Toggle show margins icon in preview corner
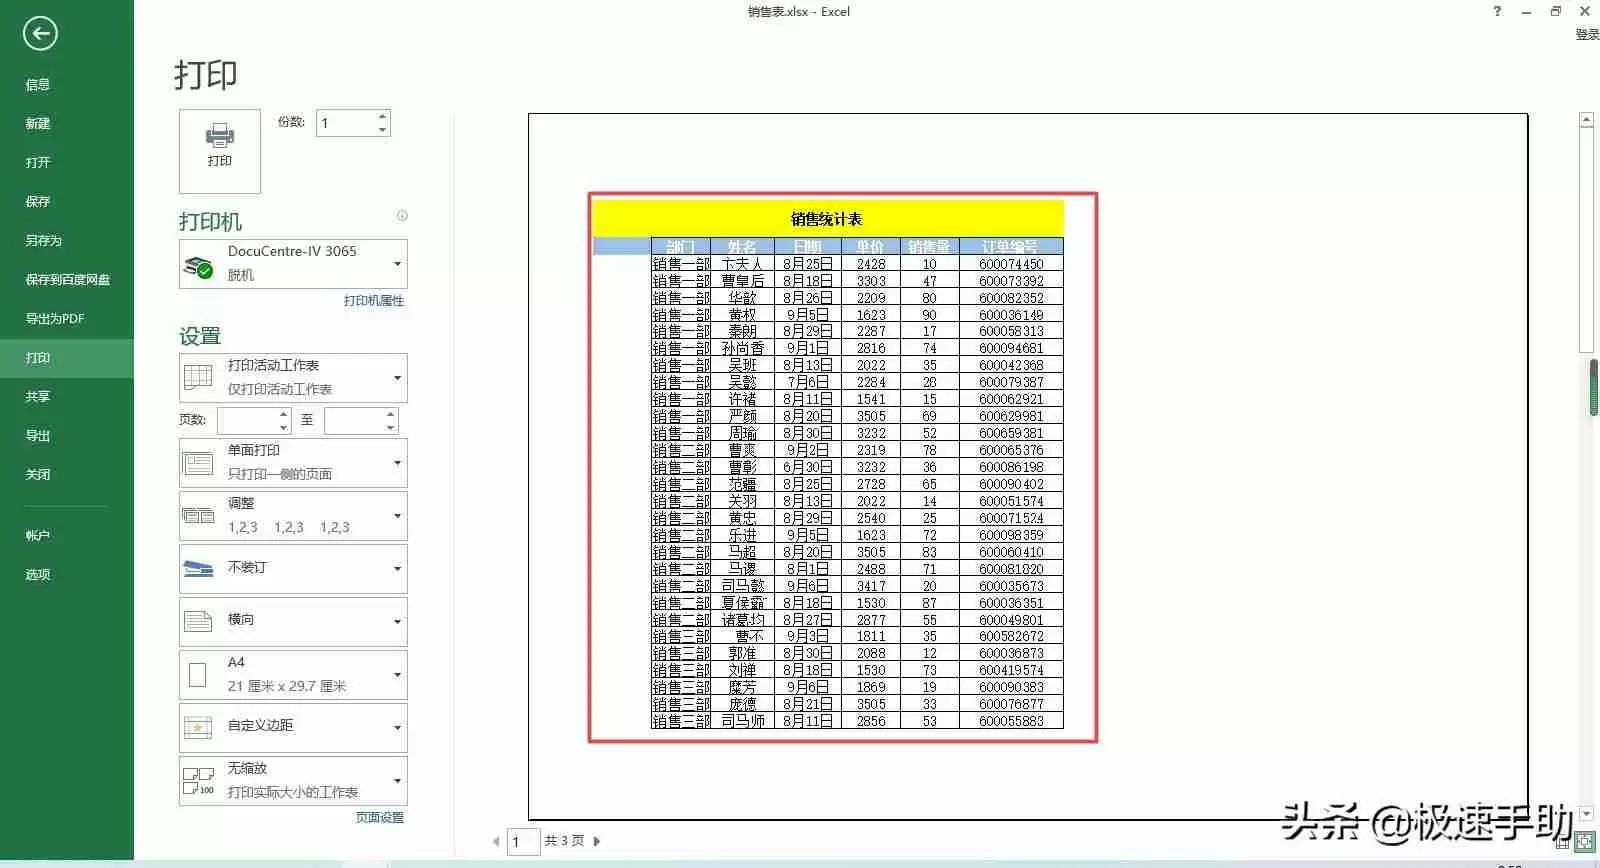The image size is (1600, 868). click(1563, 842)
